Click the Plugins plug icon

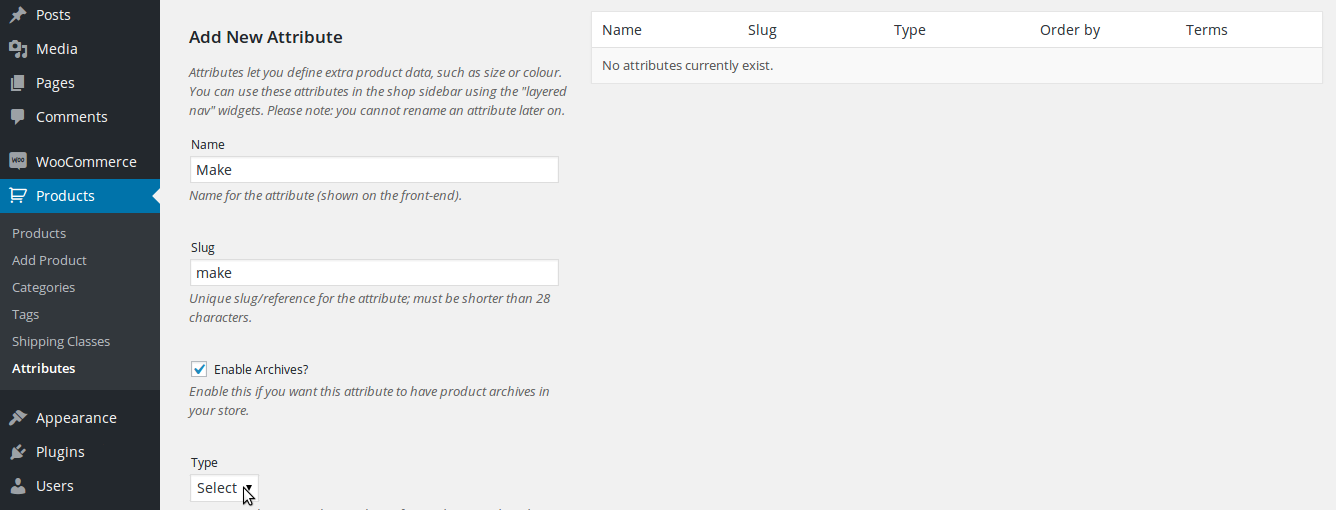(18, 452)
